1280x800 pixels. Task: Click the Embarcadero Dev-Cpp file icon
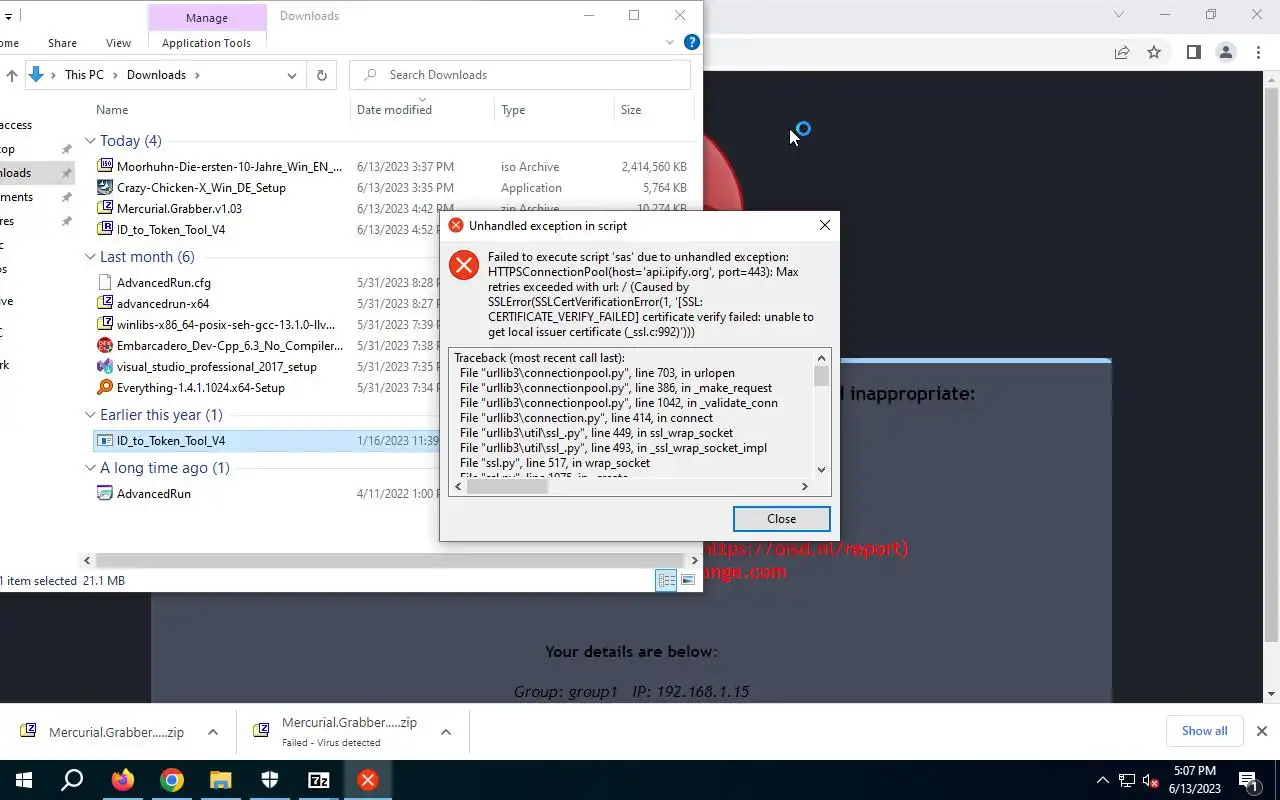point(105,346)
